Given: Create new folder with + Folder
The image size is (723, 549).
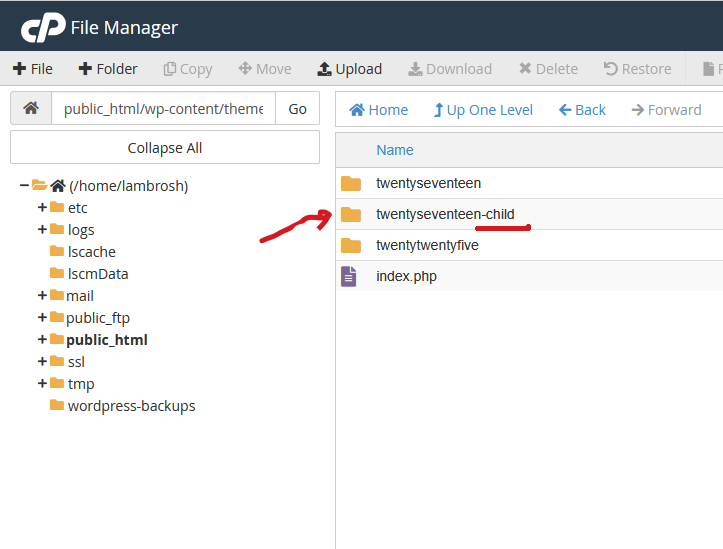Looking at the screenshot, I should [x=108, y=69].
